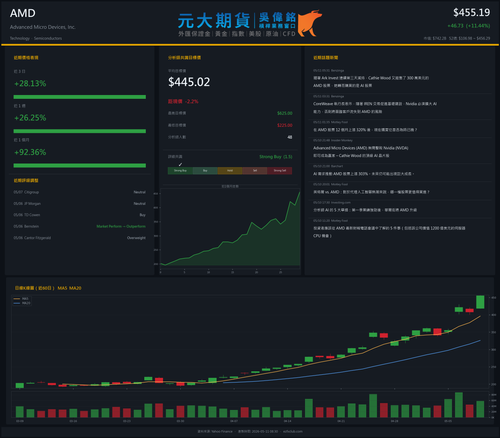Click the tallest green volume bar

(459, 405)
